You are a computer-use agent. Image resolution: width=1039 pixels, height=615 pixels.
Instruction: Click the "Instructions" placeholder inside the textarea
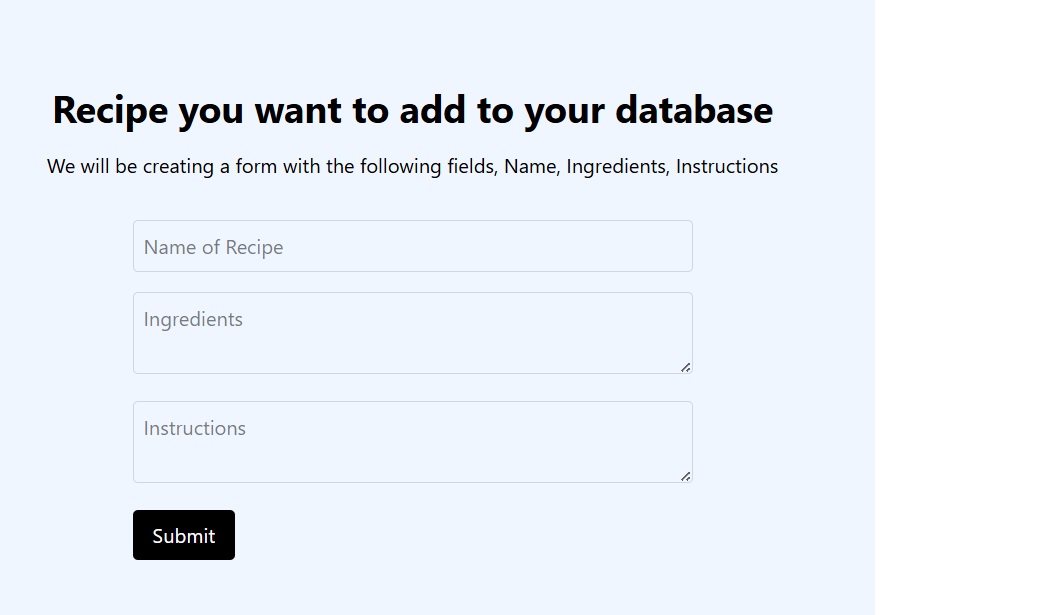tap(194, 428)
